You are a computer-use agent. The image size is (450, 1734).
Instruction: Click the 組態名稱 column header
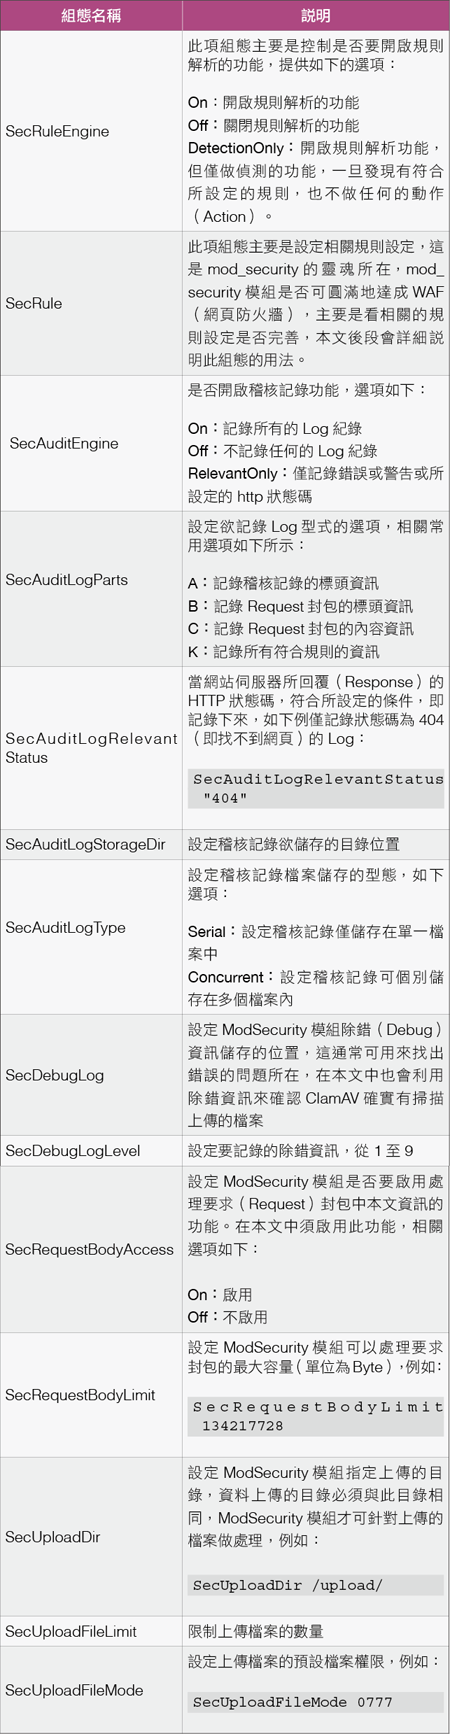(x=90, y=15)
